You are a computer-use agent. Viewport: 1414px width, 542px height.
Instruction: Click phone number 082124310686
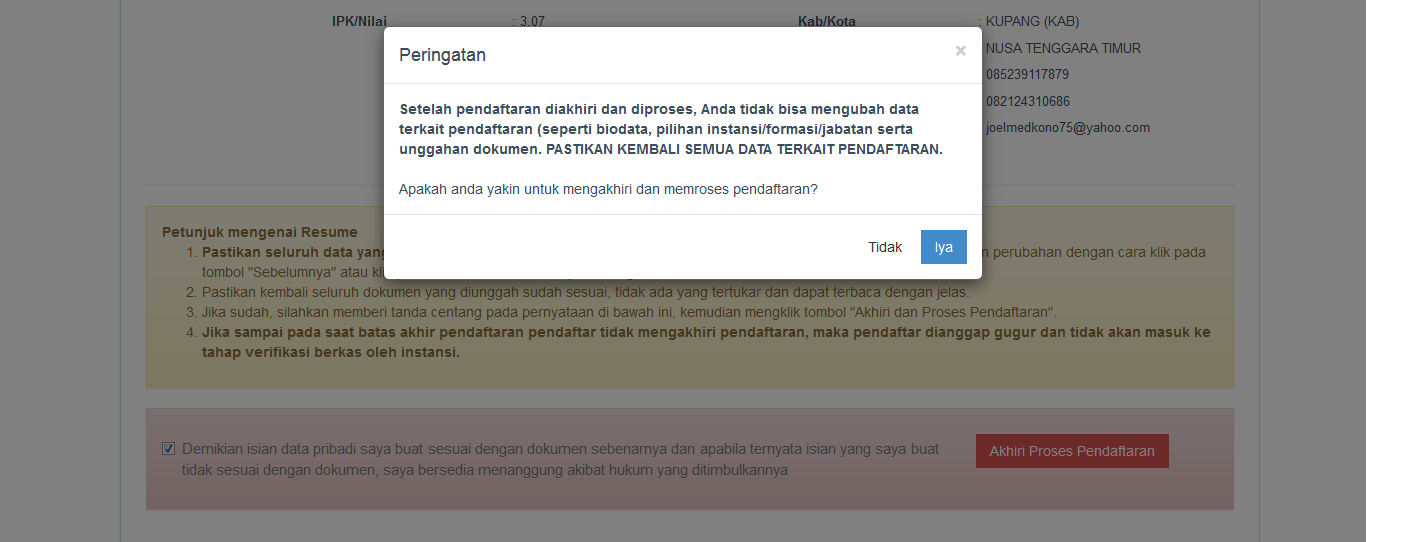pyautogui.click(x=1027, y=102)
